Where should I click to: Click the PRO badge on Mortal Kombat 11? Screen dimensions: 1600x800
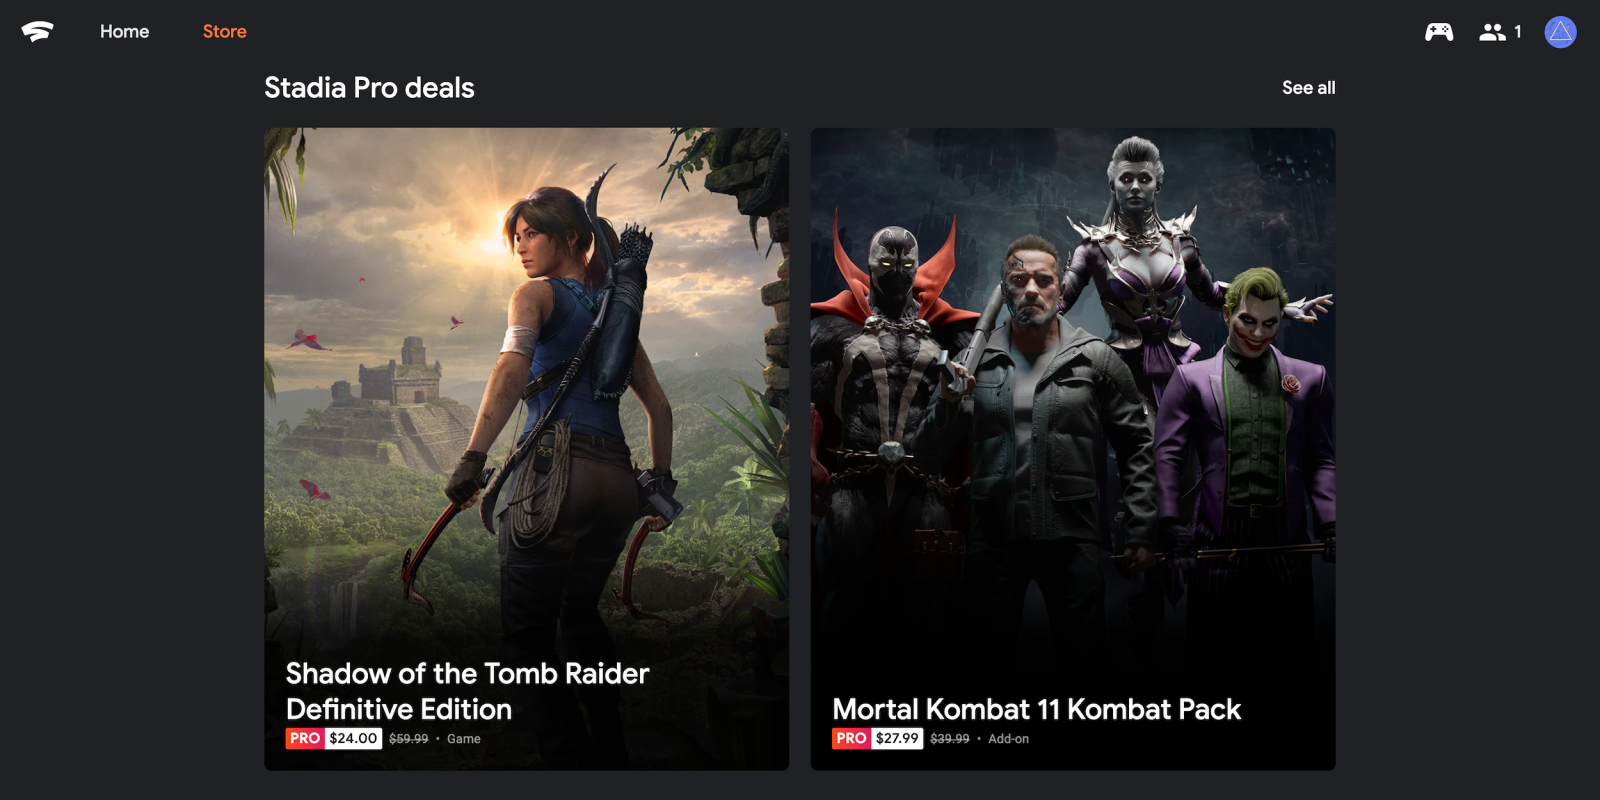click(851, 738)
